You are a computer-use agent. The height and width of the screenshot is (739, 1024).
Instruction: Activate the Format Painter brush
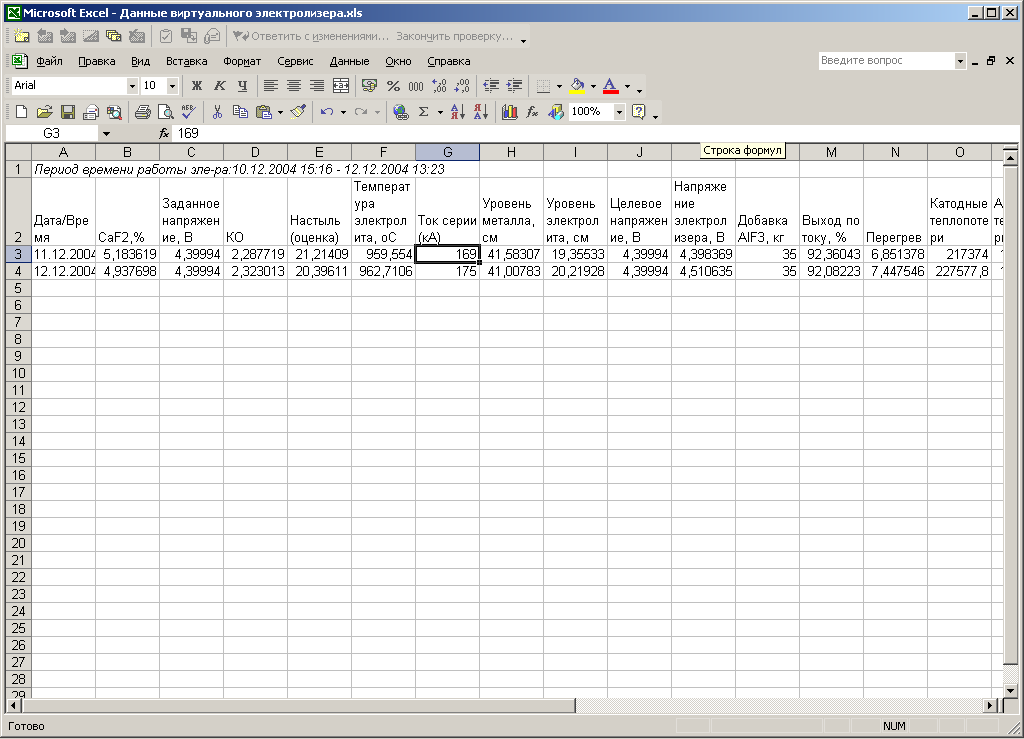[298, 112]
